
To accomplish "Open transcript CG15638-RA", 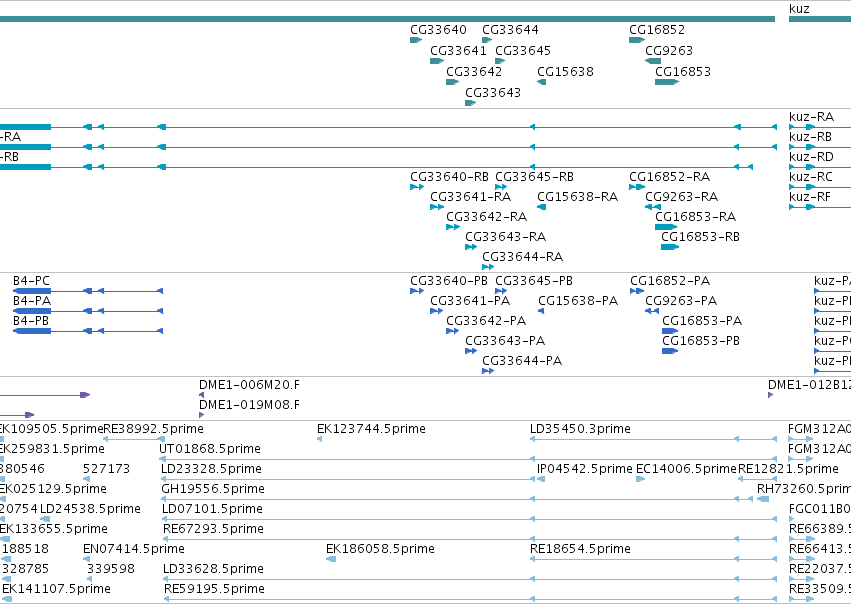I will [577, 197].
